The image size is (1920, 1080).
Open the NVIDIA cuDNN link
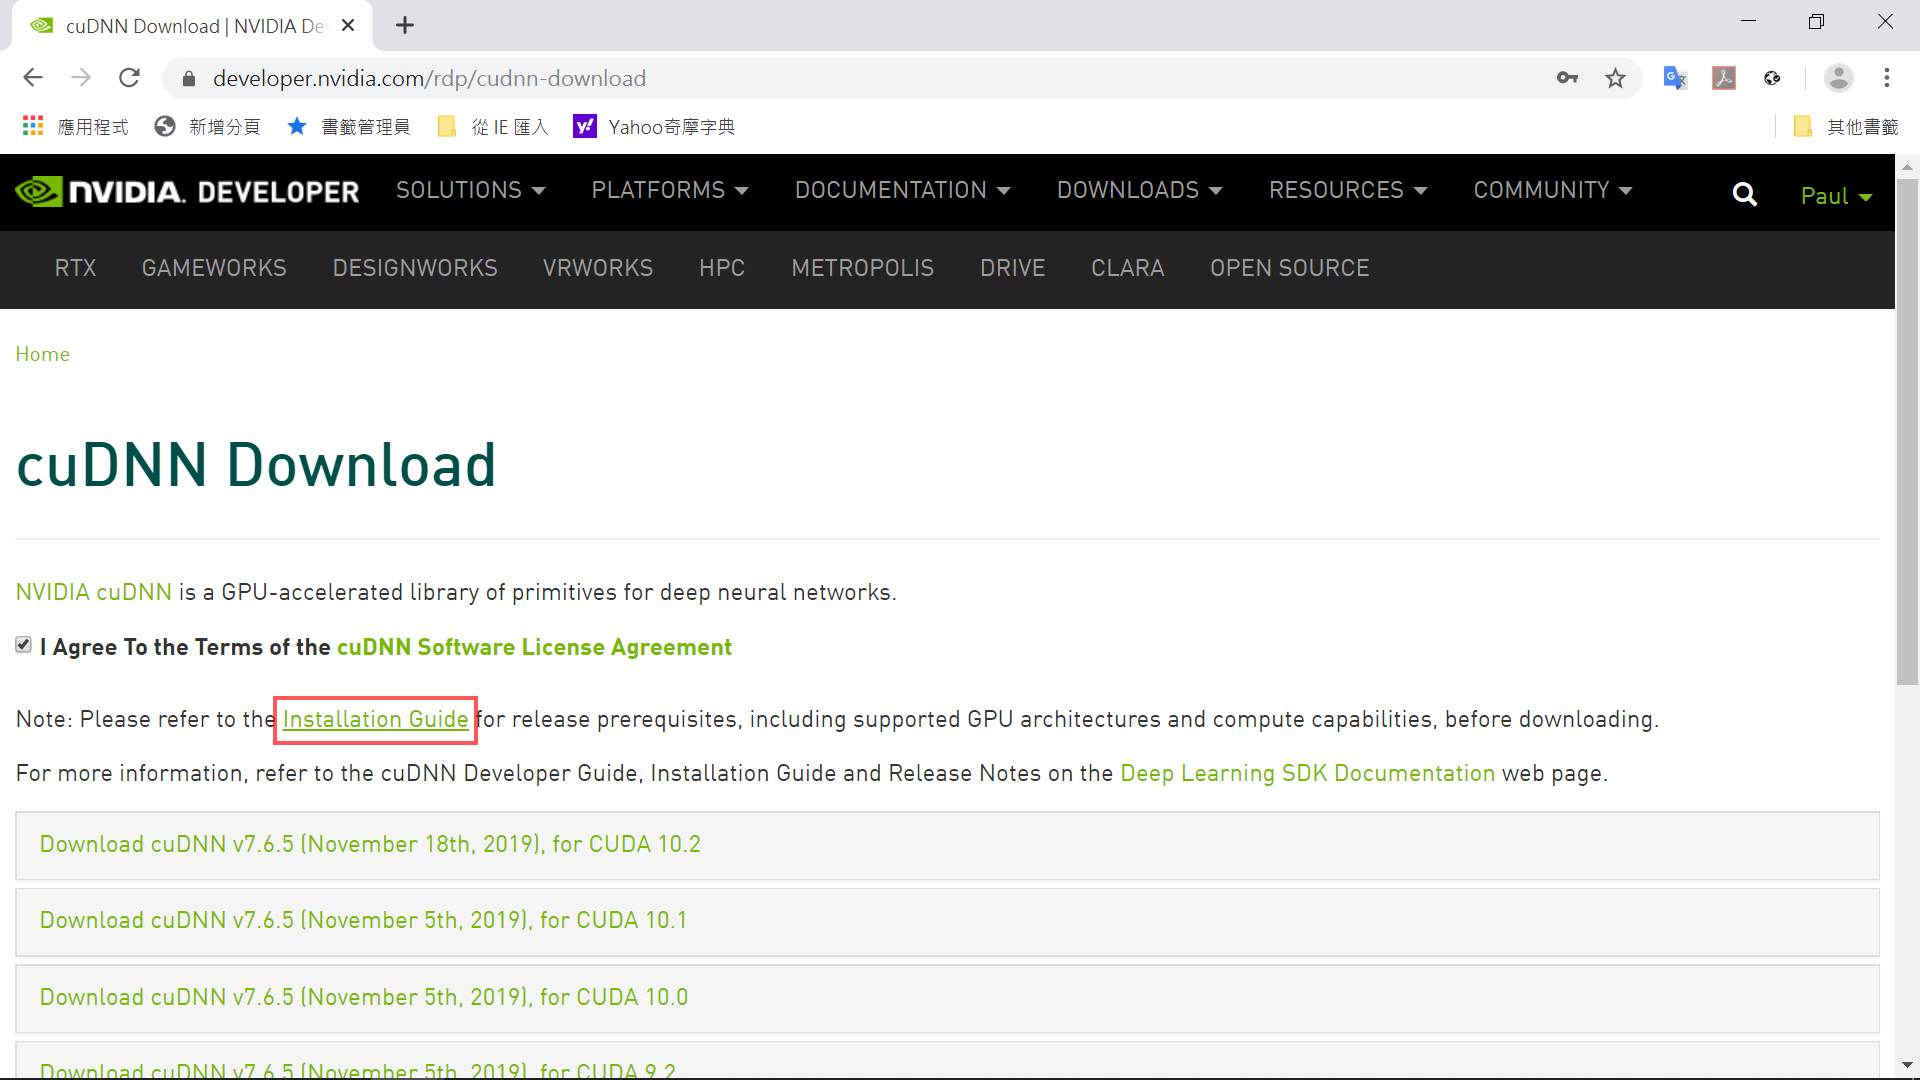94,592
